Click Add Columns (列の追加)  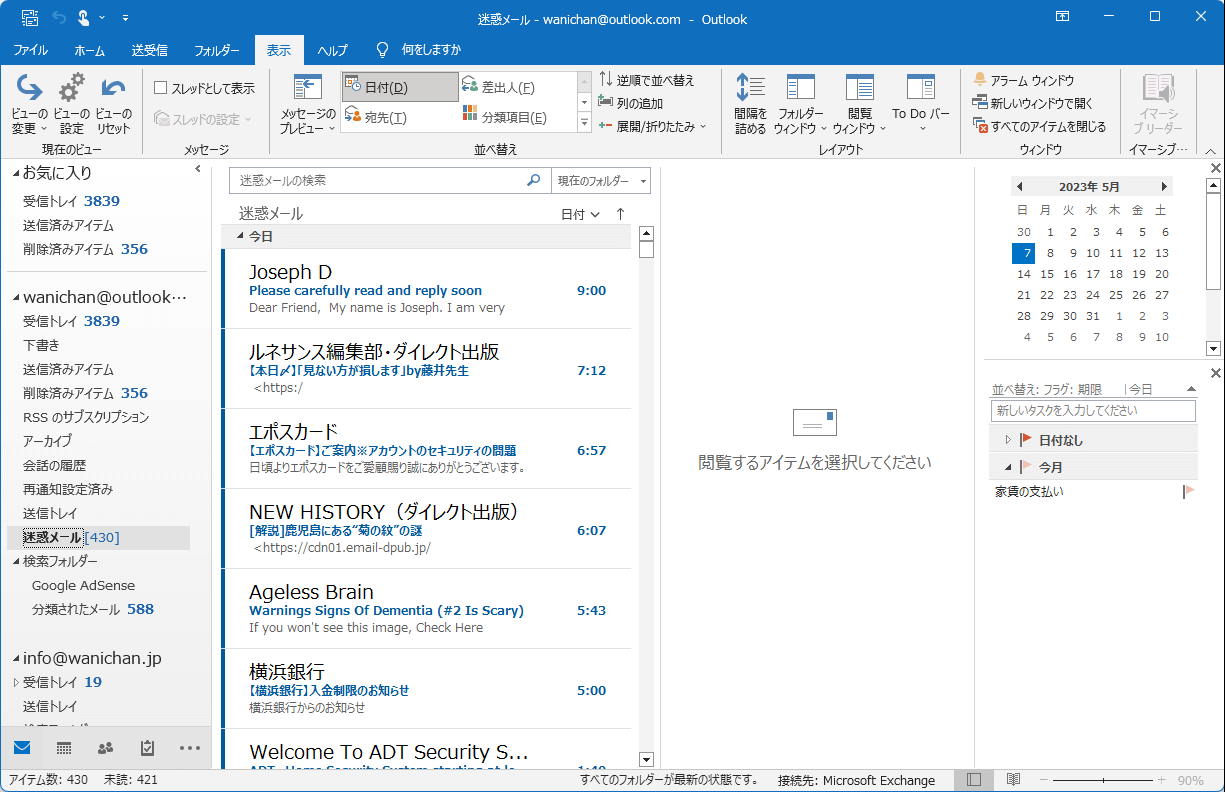point(631,103)
